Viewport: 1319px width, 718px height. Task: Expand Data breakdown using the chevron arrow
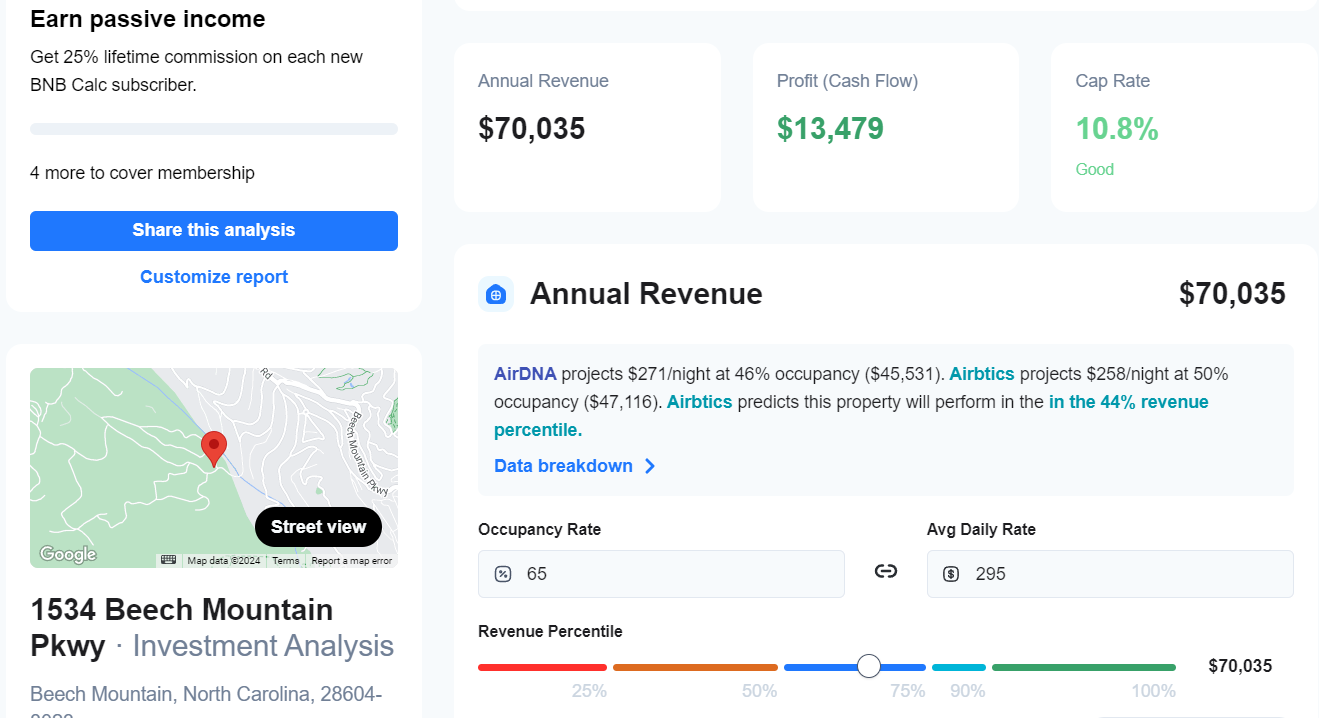(x=650, y=466)
